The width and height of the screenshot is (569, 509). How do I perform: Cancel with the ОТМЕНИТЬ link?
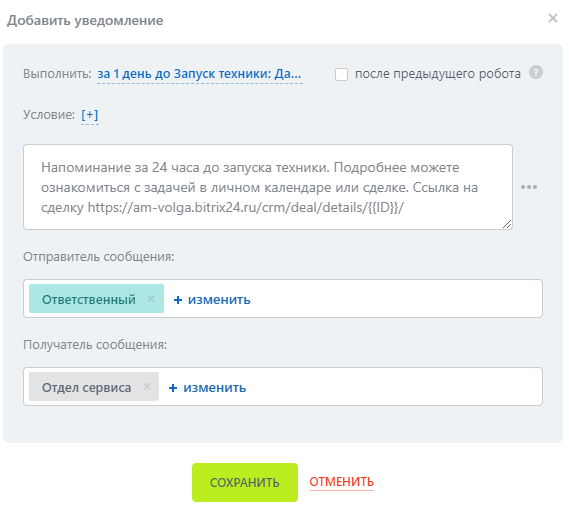tap(341, 482)
